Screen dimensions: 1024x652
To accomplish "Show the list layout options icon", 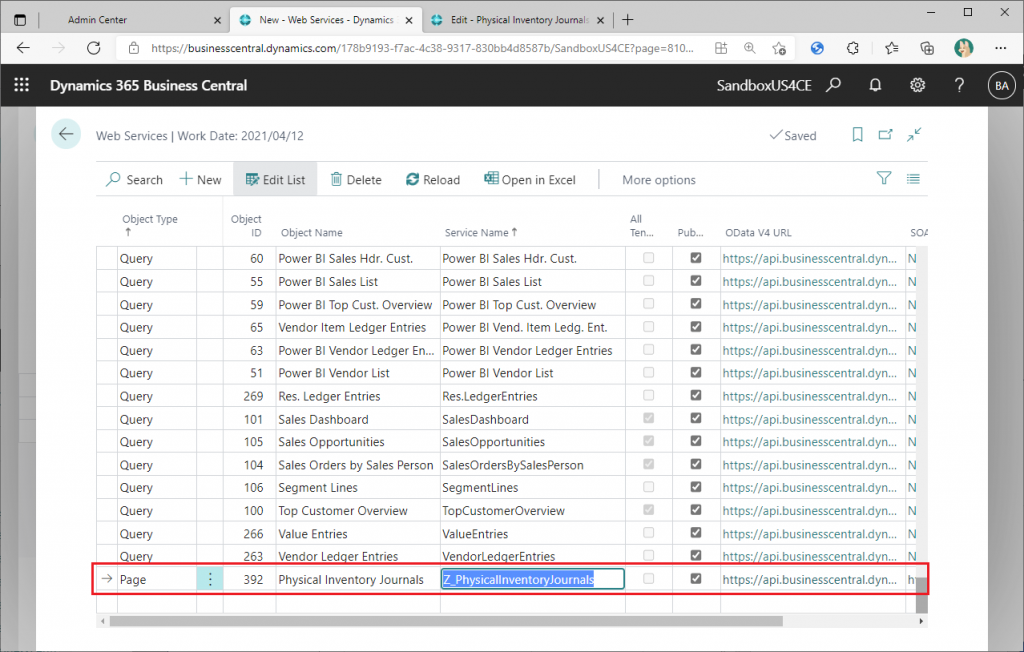I will pos(913,178).
